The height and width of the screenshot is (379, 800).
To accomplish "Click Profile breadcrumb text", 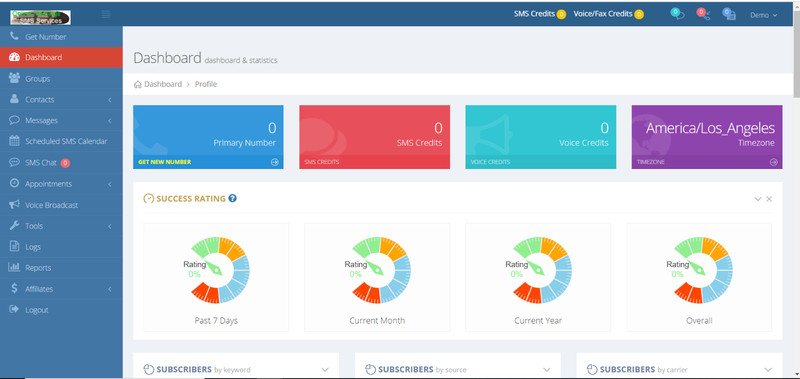I will coord(206,84).
